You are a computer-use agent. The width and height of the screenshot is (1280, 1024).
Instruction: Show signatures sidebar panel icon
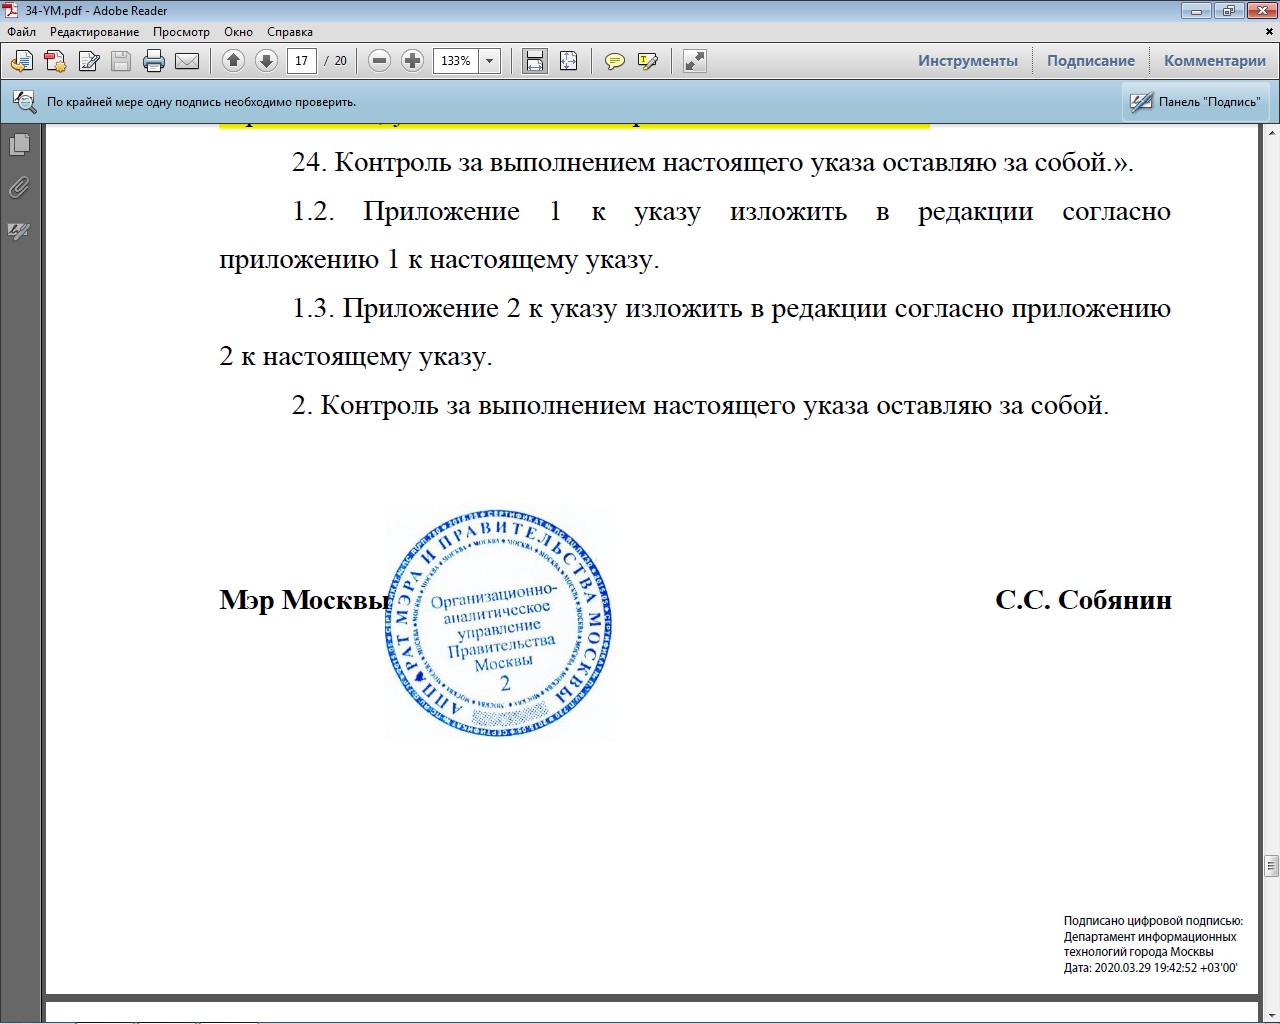pos(19,231)
